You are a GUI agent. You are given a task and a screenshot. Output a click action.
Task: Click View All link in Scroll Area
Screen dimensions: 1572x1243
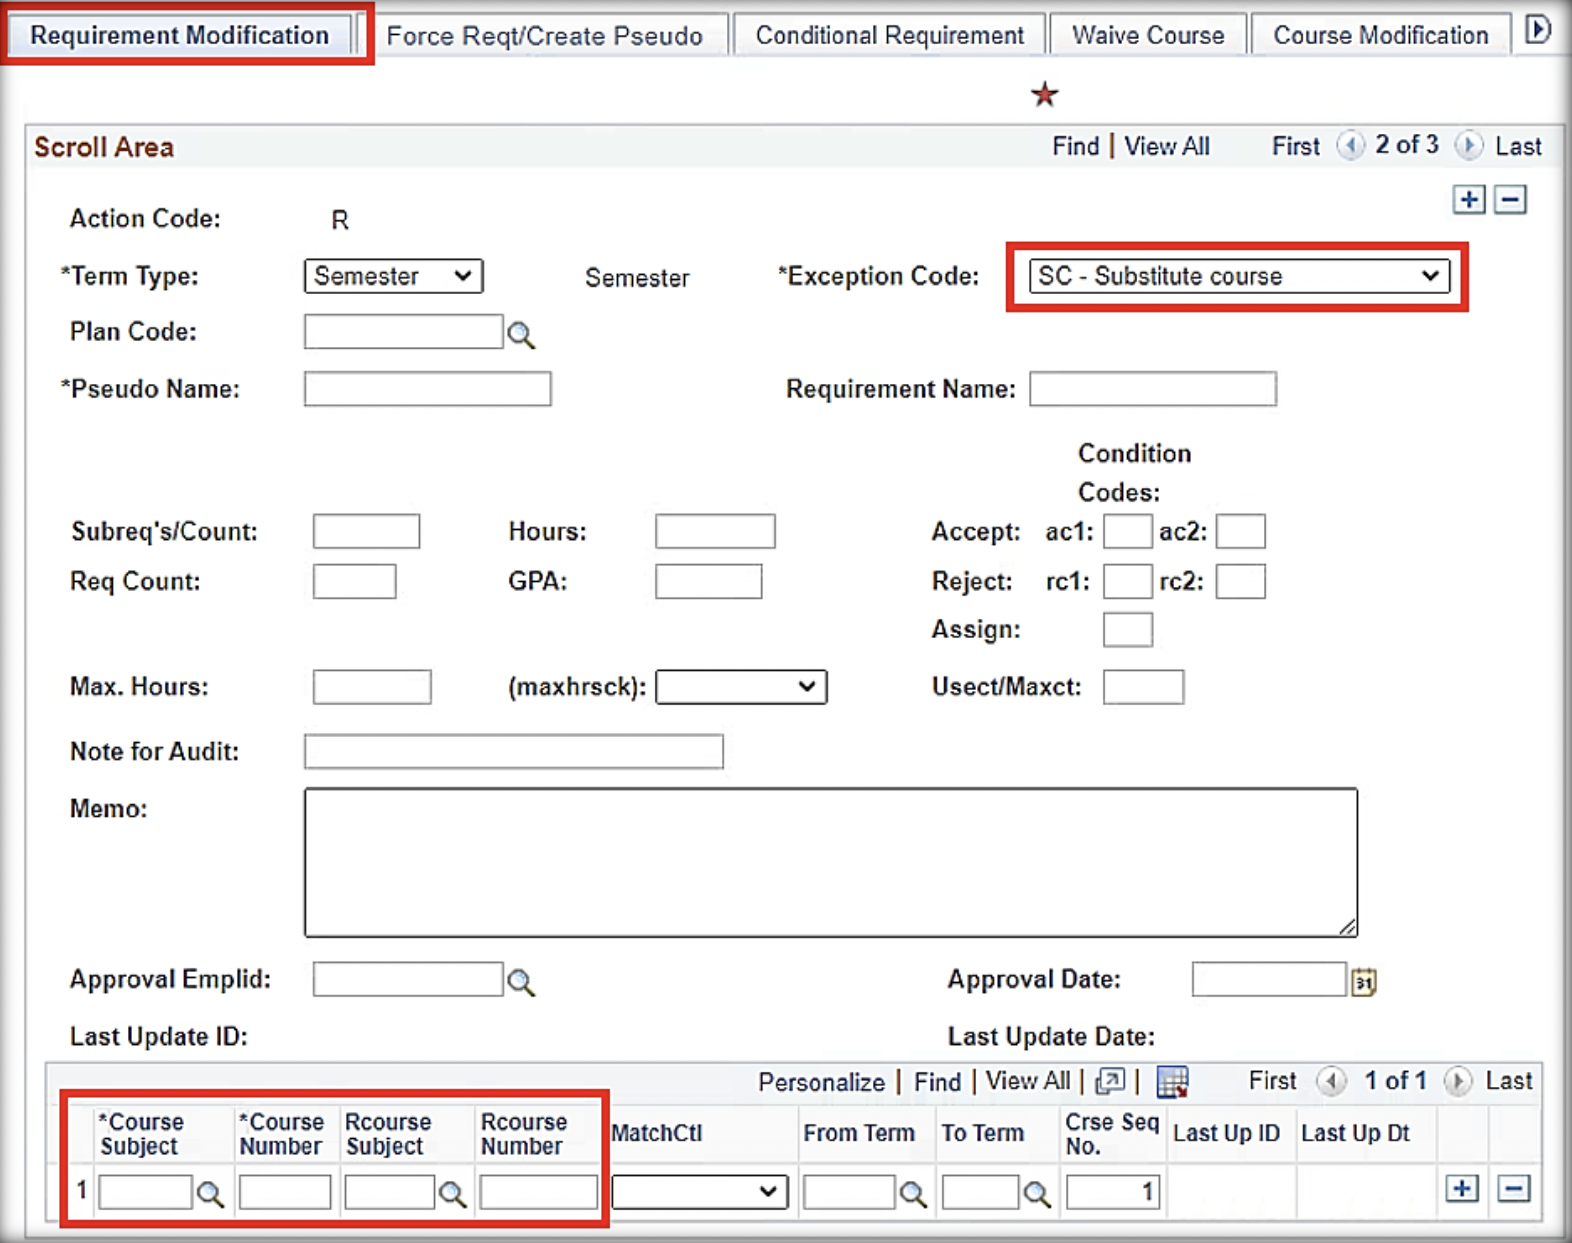click(x=1166, y=146)
